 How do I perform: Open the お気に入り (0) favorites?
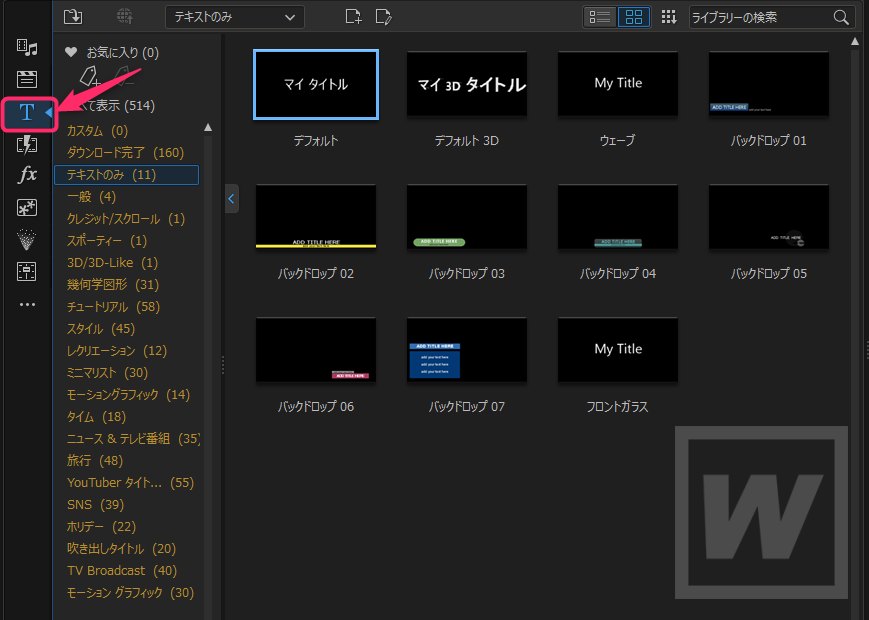coord(122,53)
